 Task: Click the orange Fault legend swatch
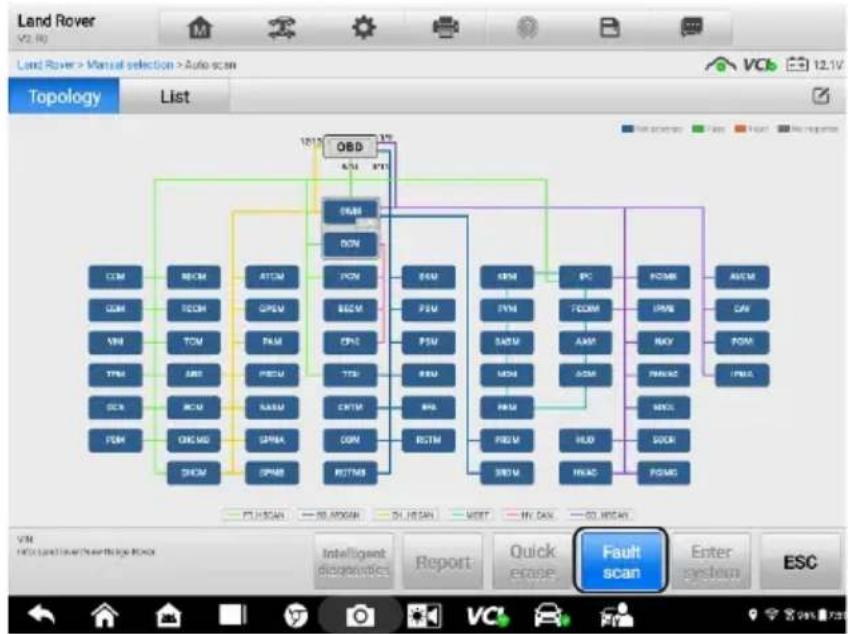click(x=740, y=129)
